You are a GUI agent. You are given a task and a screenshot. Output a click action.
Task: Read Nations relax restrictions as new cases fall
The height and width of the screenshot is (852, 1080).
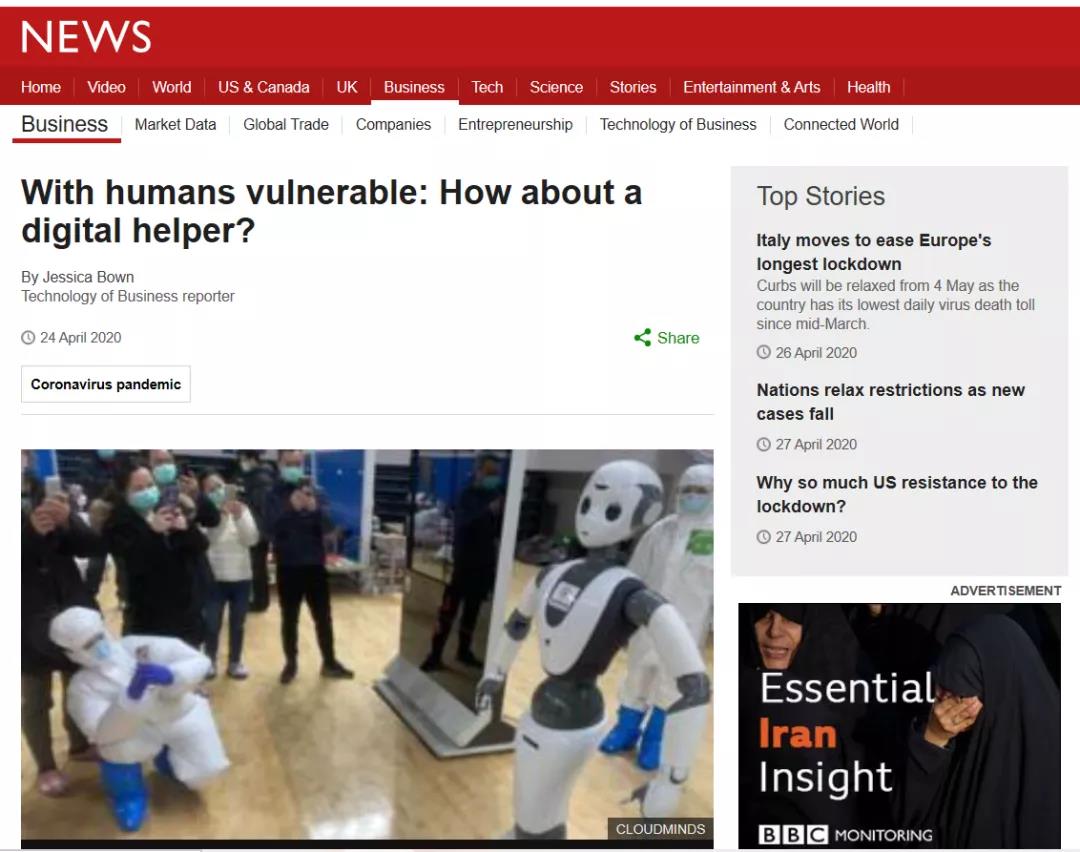click(891, 402)
